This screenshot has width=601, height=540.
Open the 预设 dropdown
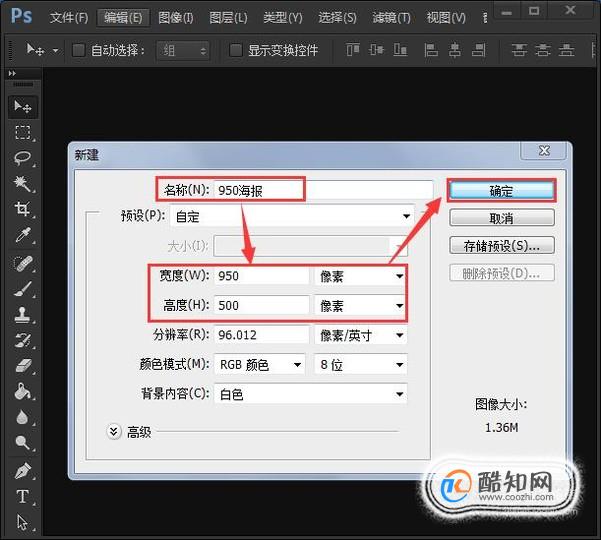point(292,217)
